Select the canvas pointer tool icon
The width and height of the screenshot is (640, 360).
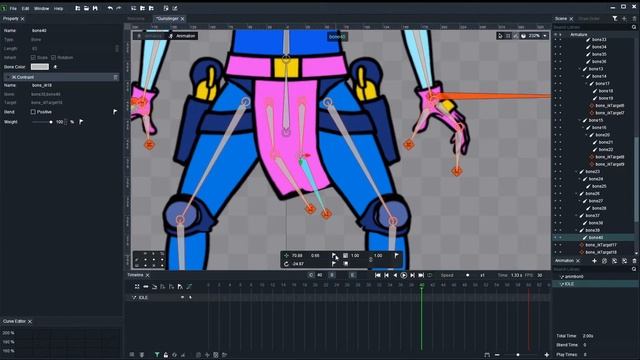click(500, 36)
